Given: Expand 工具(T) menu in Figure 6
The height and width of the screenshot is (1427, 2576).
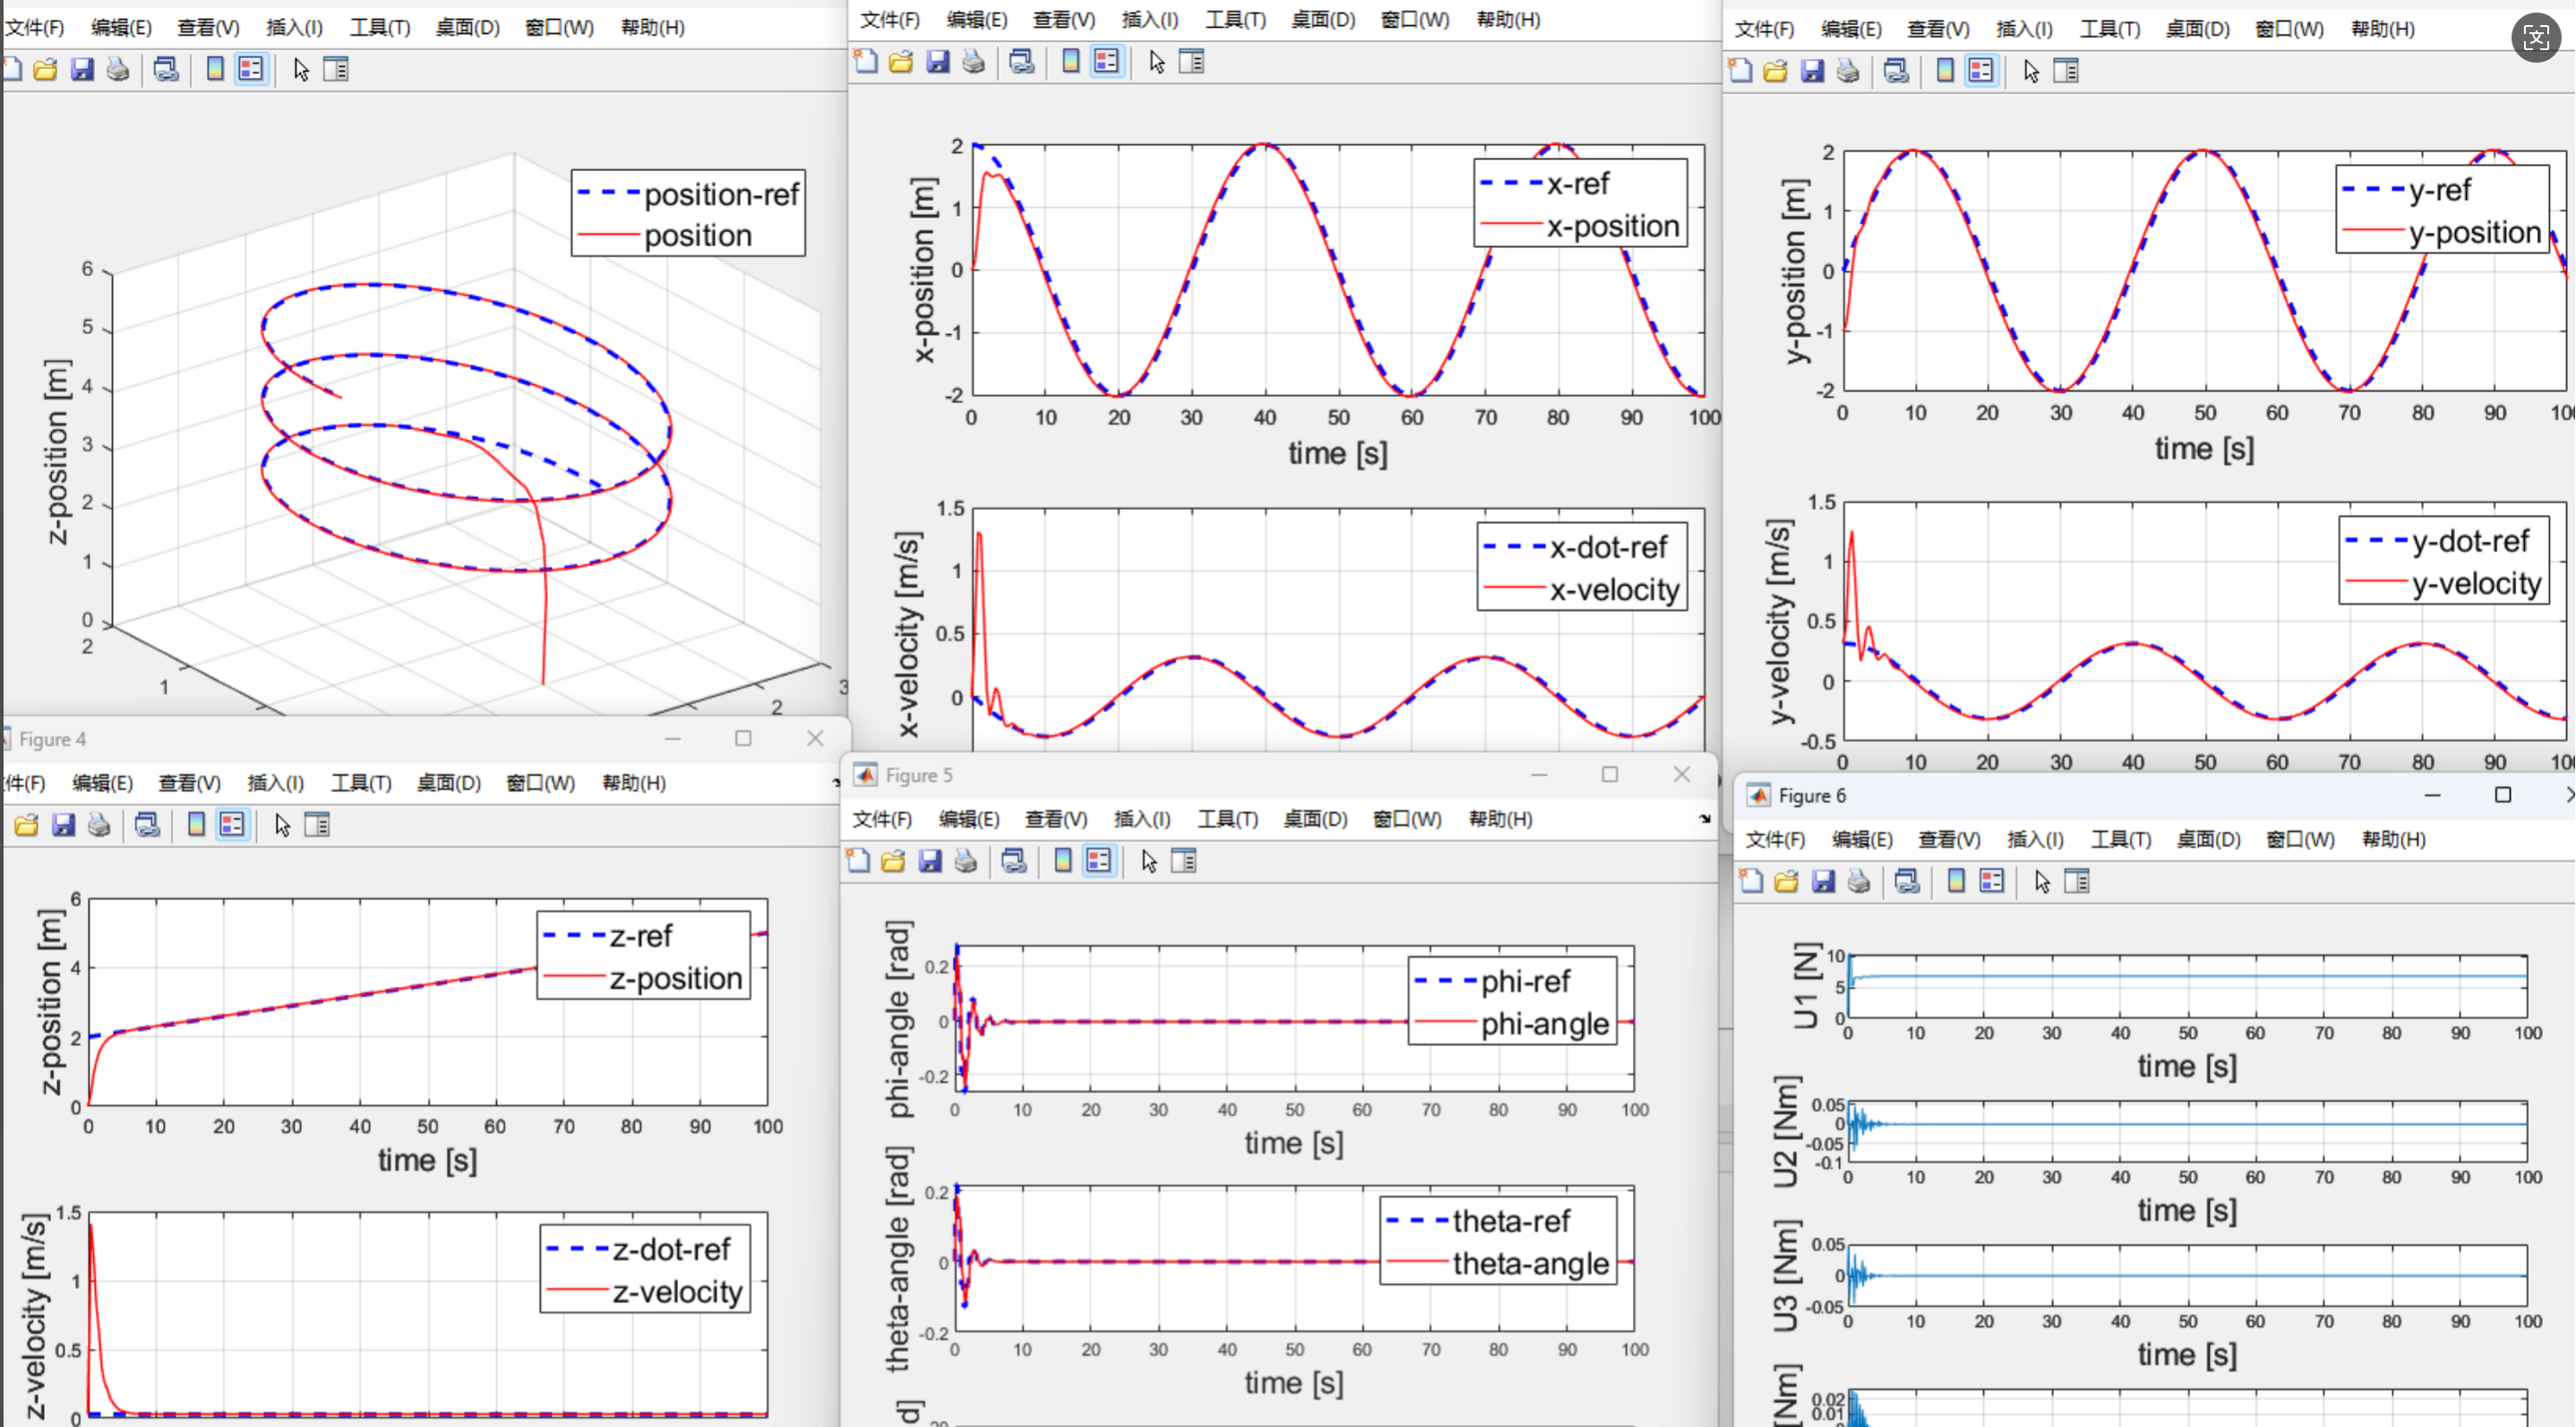Looking at the screenshot, I should [2121, 840].
